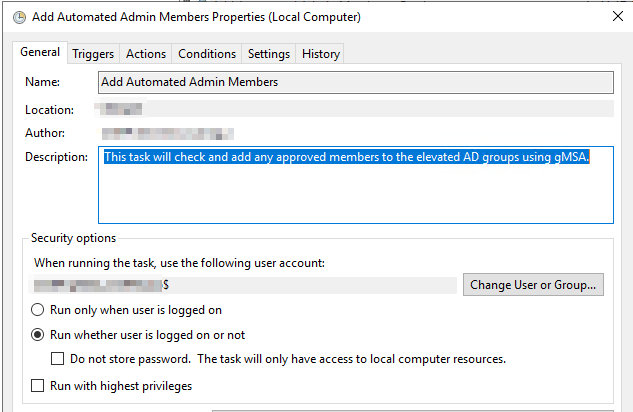Click the dialog title text
633x412 pixels.
point(196,17)
